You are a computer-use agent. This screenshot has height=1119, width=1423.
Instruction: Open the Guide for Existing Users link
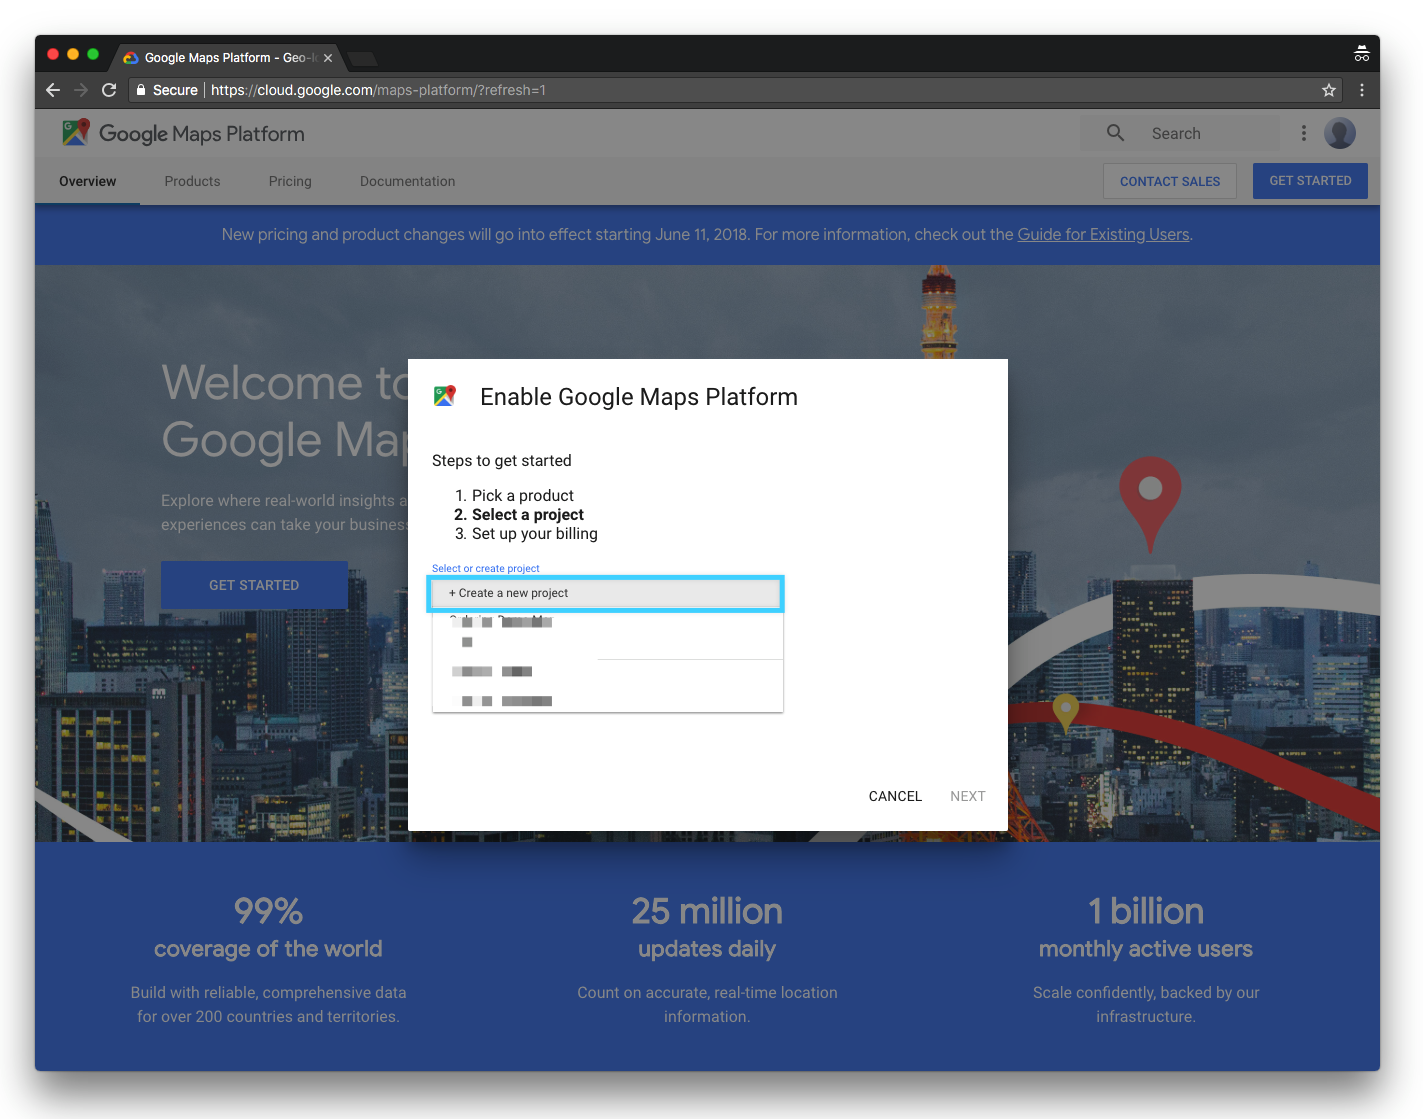pos(1104,234)
